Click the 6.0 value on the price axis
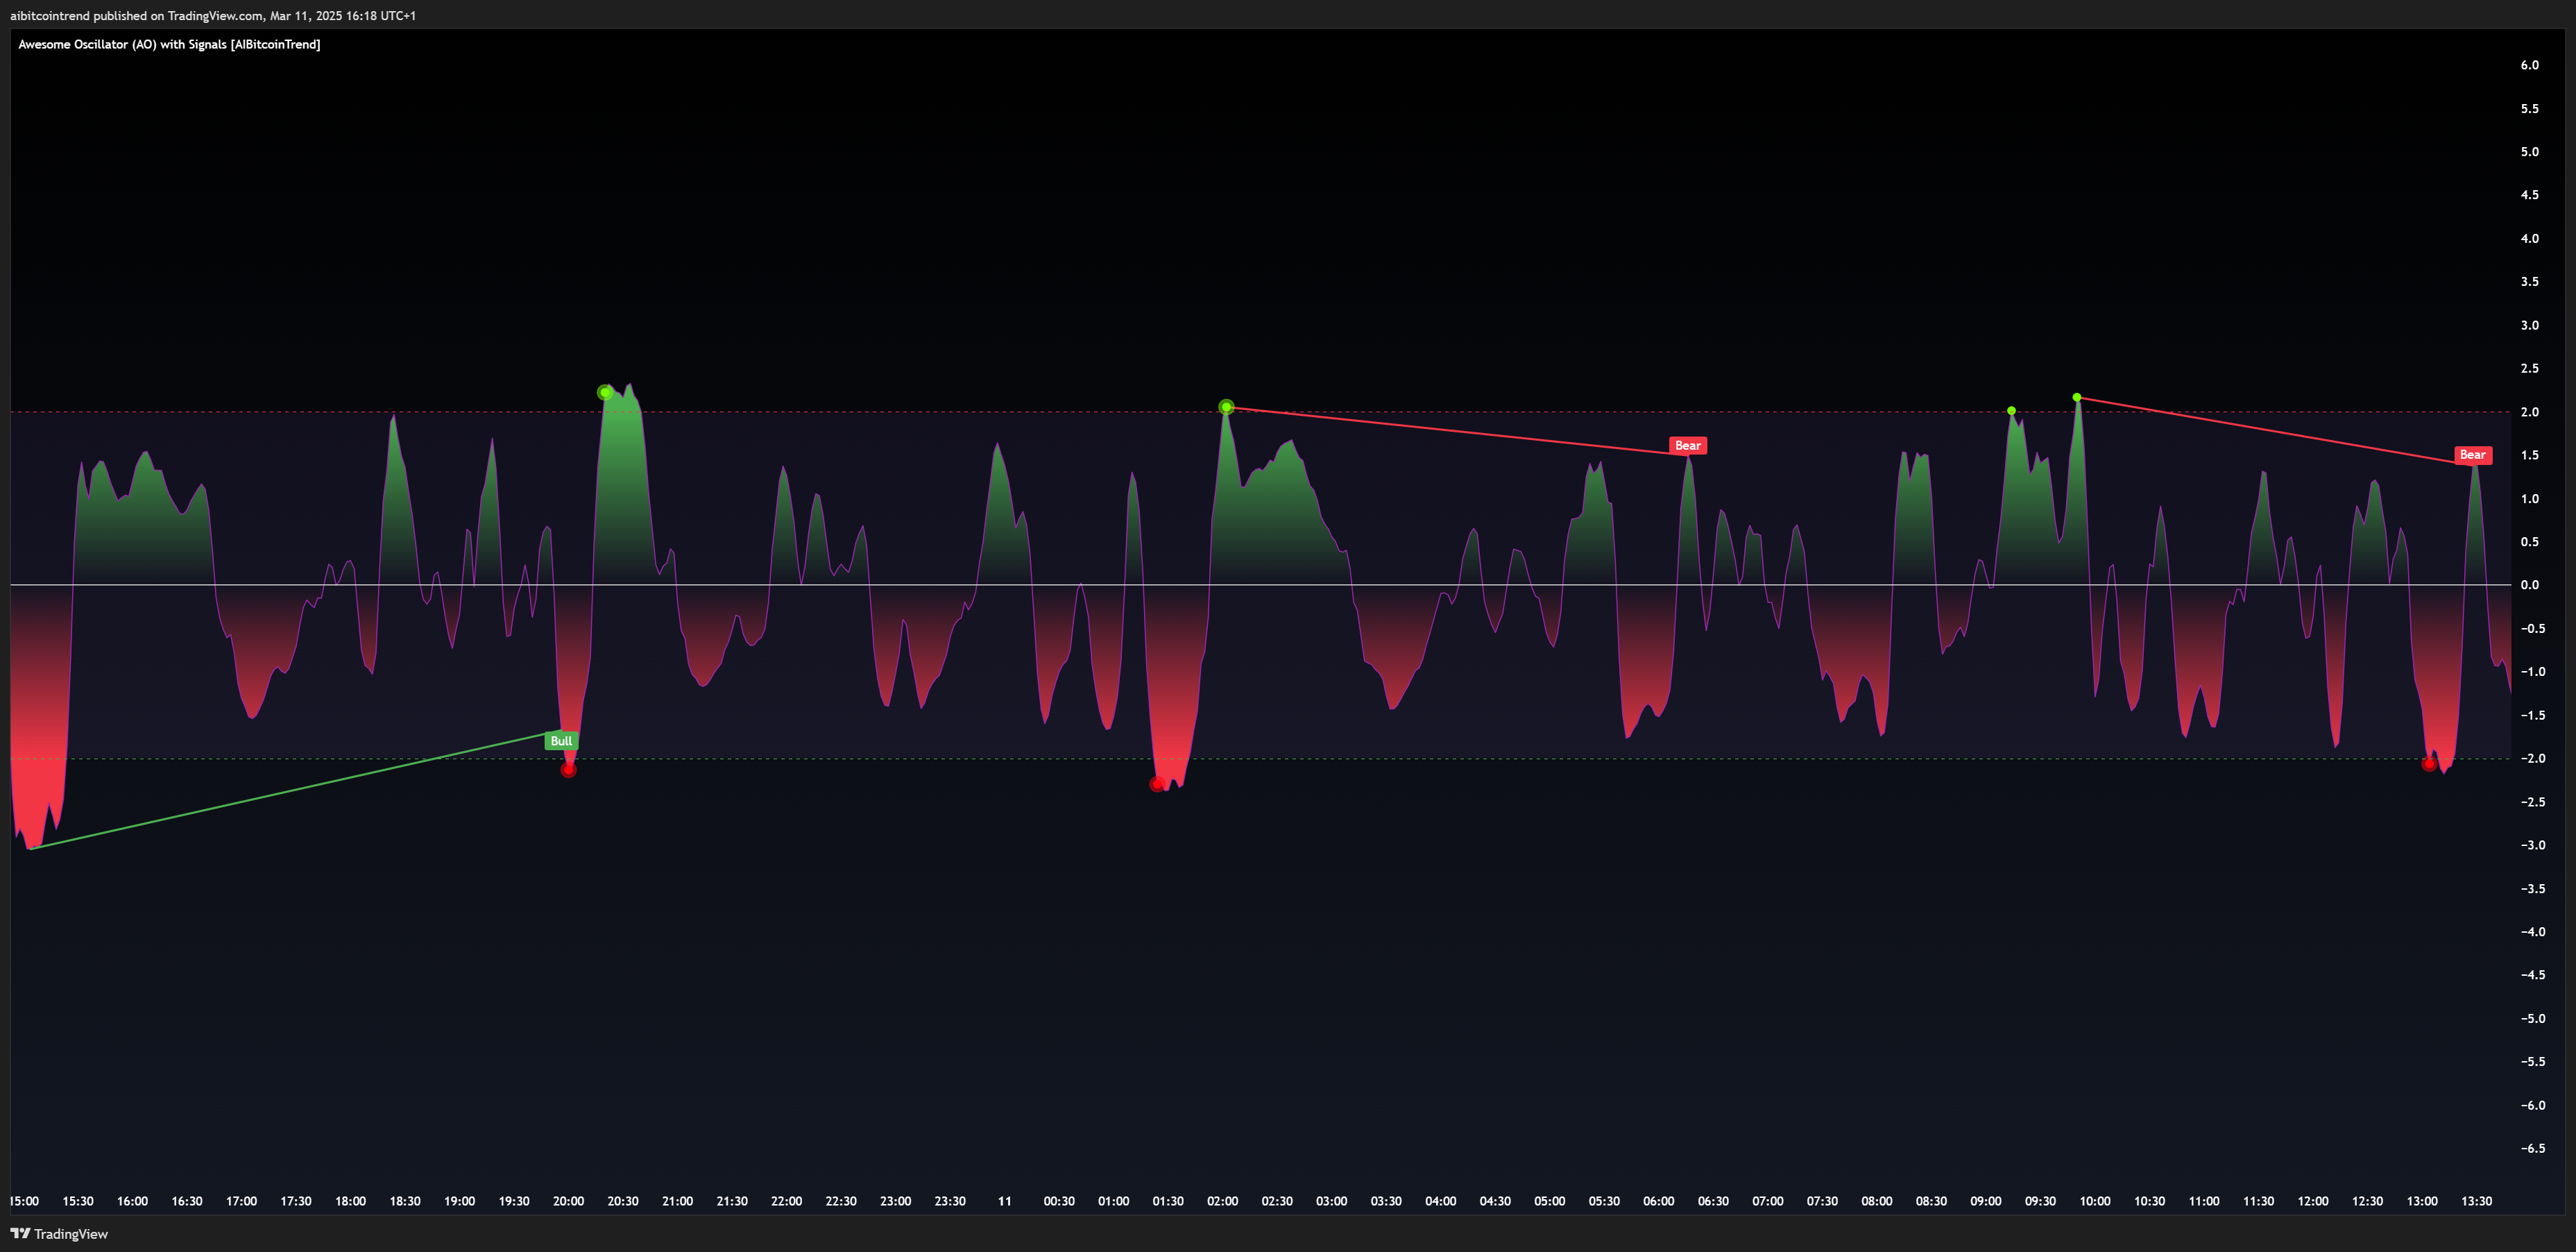This screenshot has height=1252, width=2576. coord(2529,65)
